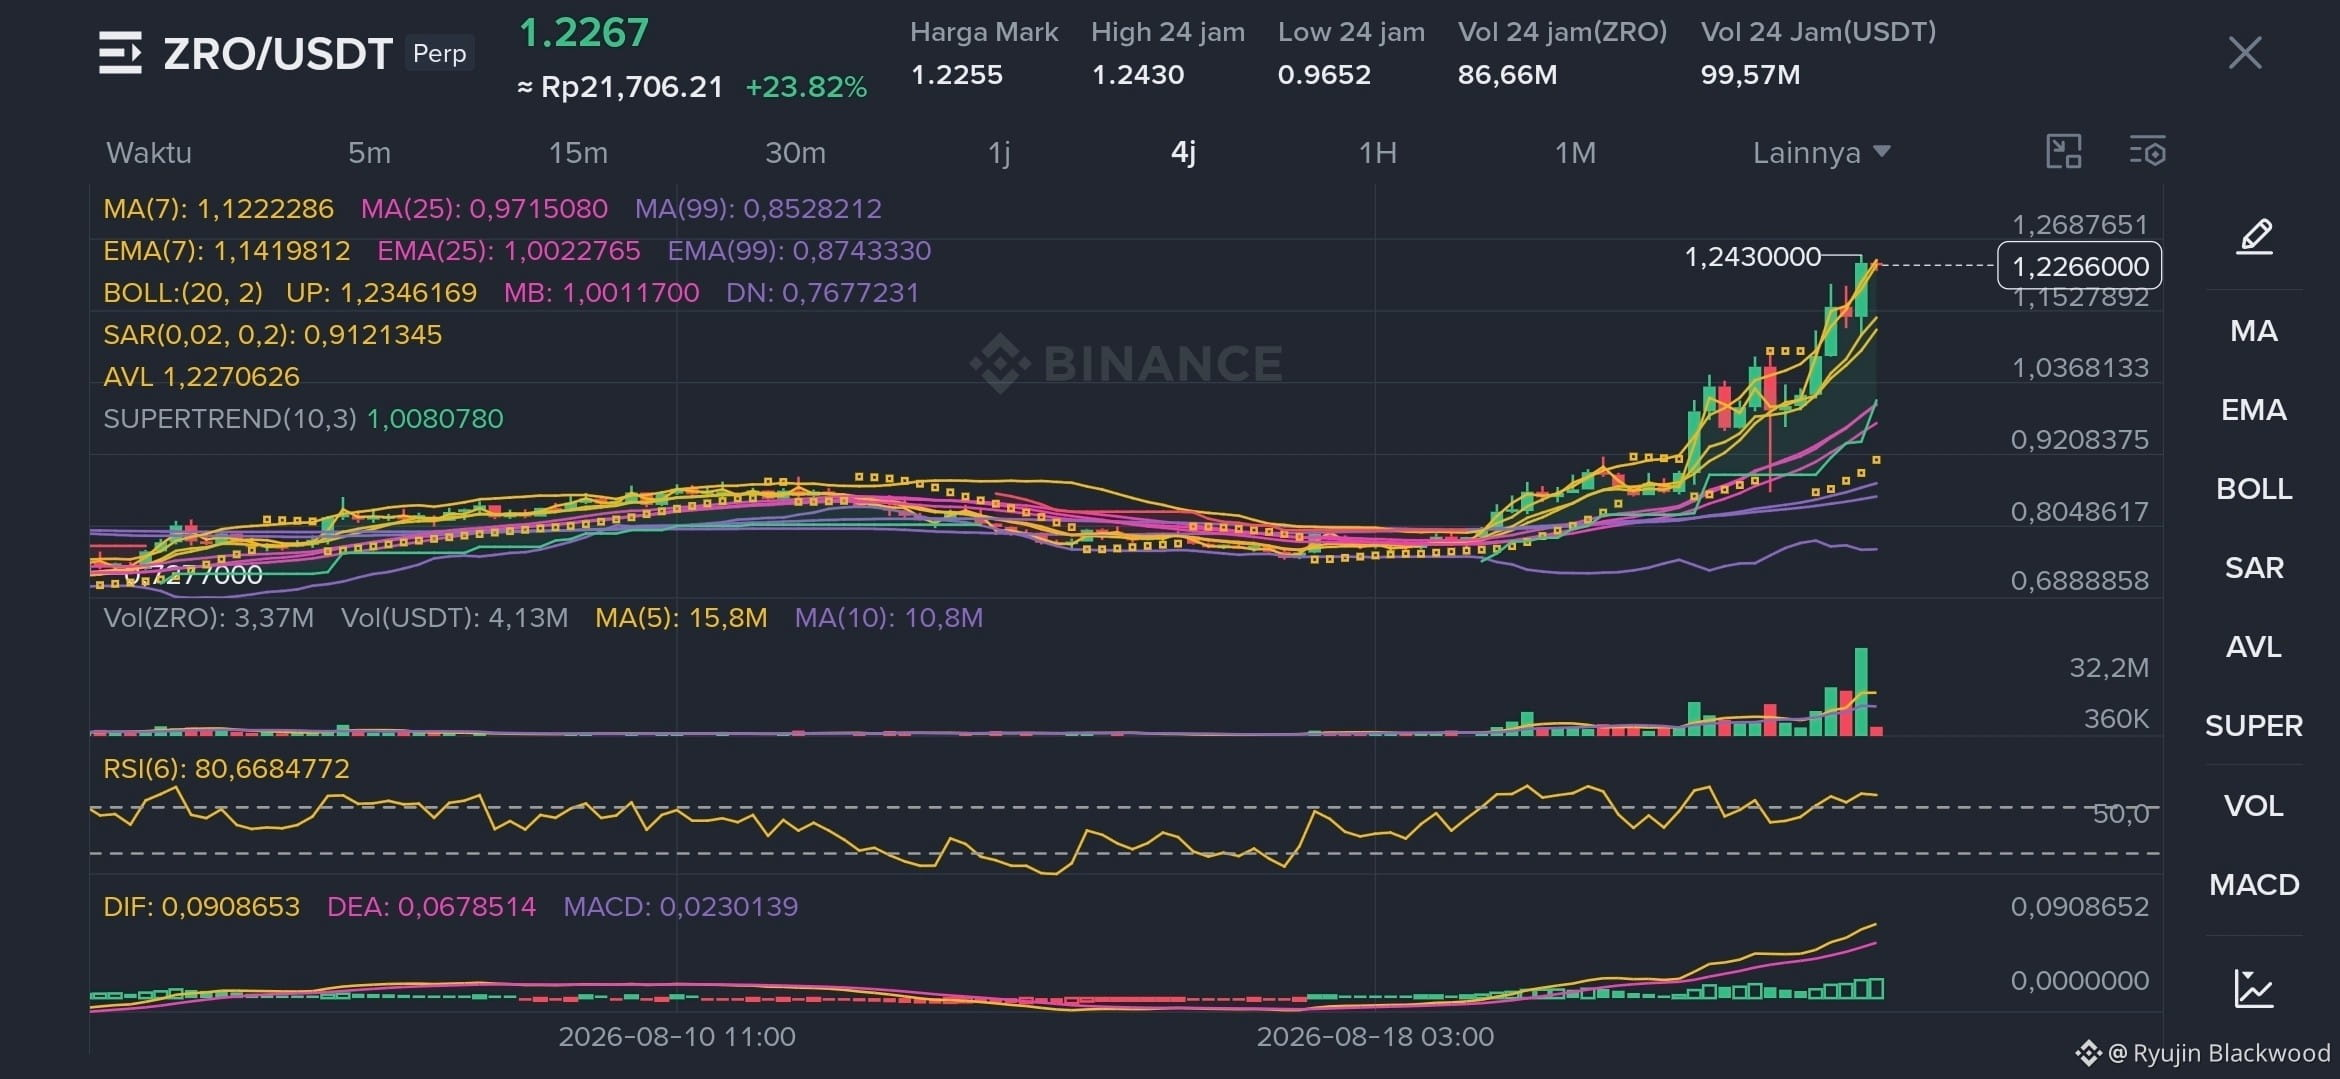Open ZRO/USDT pair selector

tap(278, 54)
